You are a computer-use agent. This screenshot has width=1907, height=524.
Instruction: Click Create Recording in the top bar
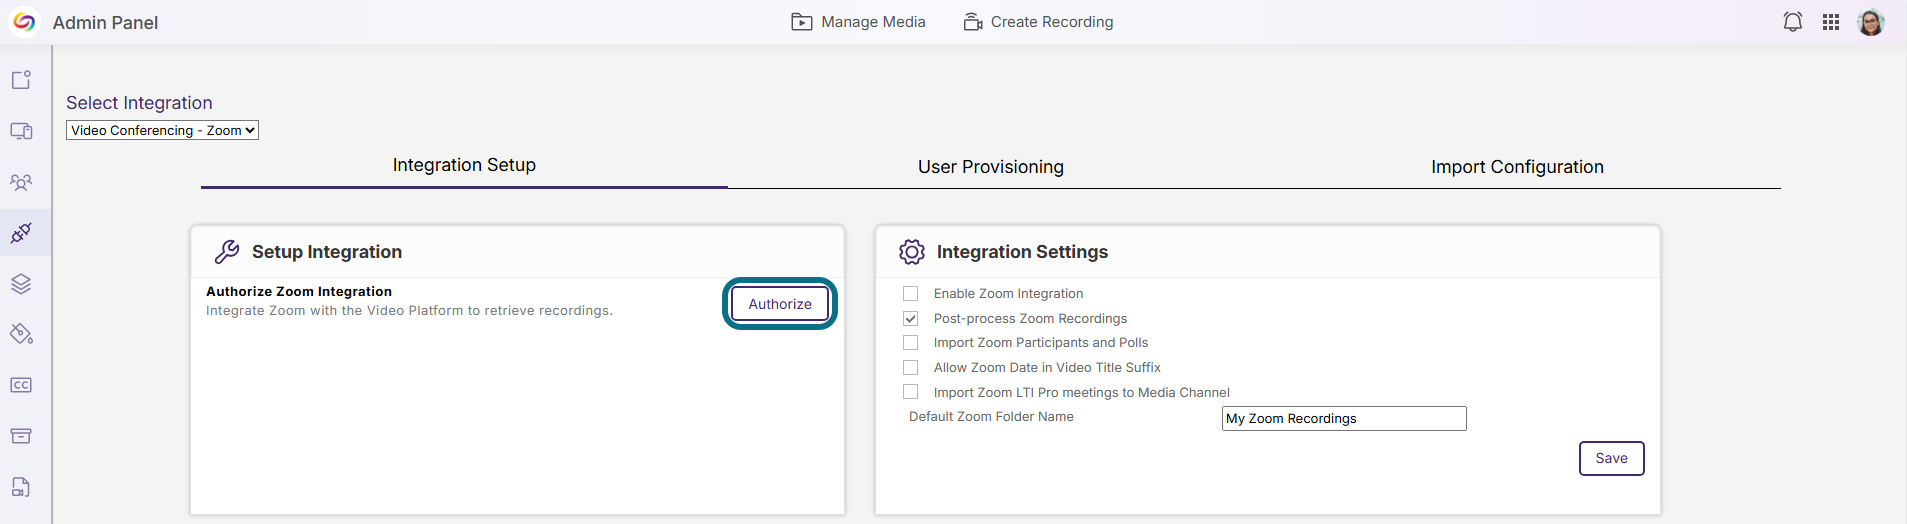(x=1038, y=22)
